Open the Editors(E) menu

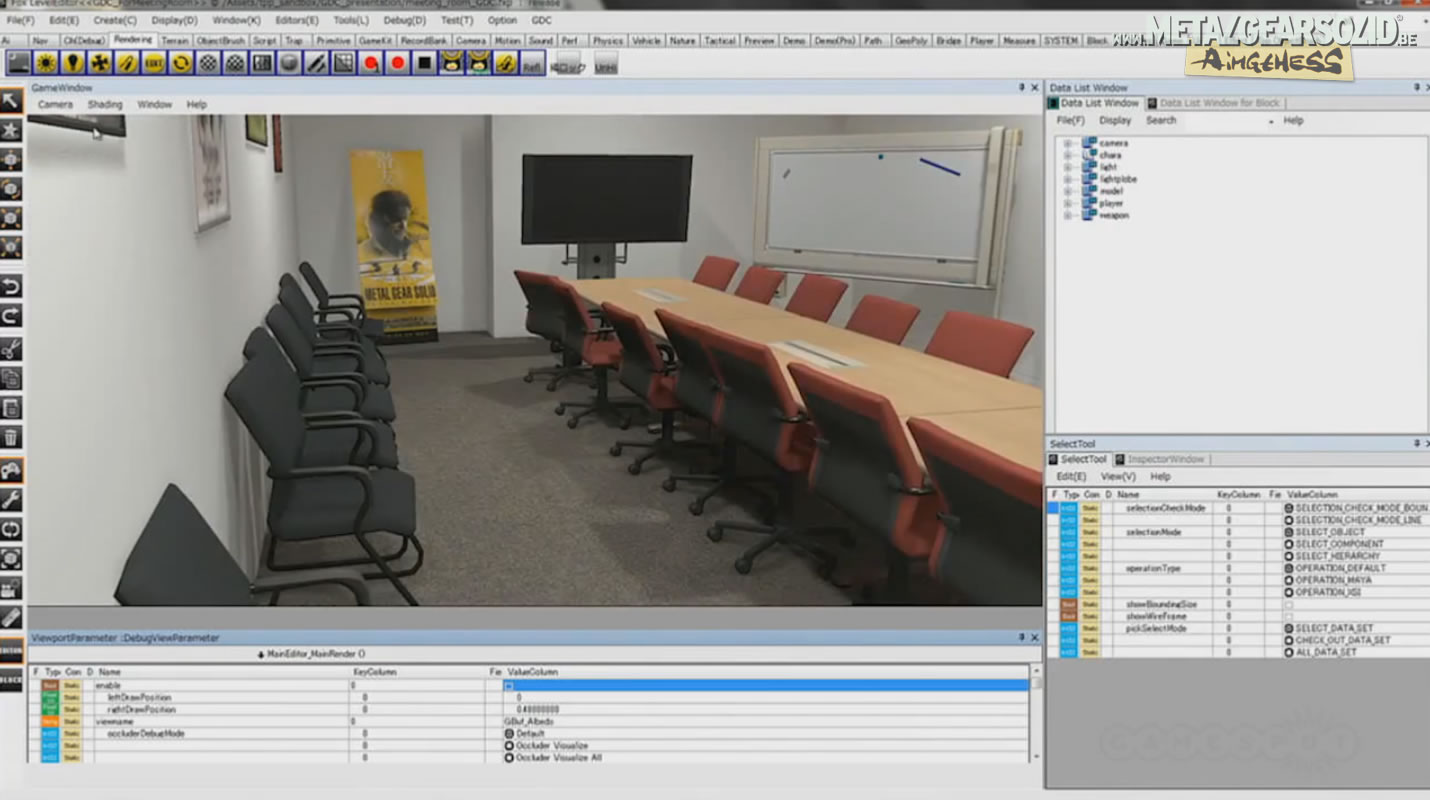click(297, 20)
